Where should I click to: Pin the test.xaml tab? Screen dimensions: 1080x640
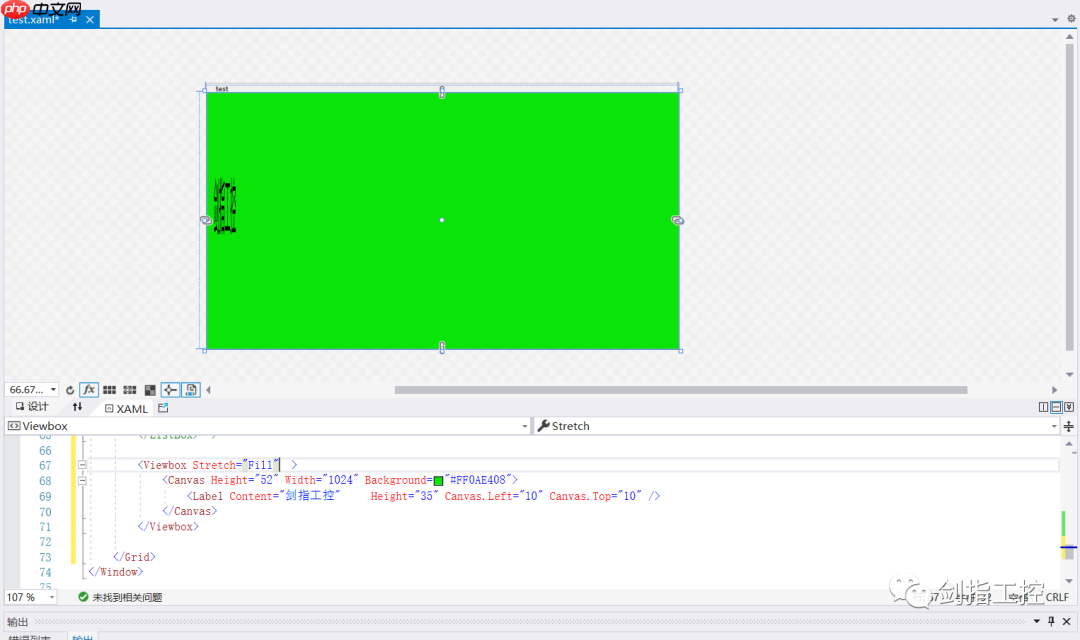pyautogui.click(x=74, y=19)
